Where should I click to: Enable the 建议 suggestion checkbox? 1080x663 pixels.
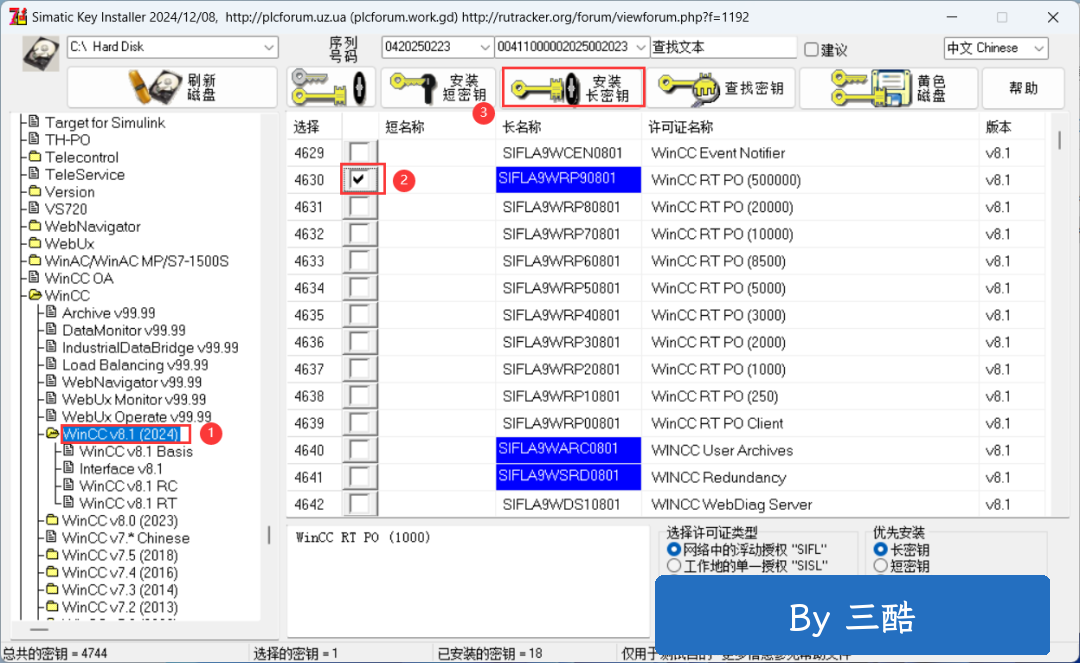(811, 49)
